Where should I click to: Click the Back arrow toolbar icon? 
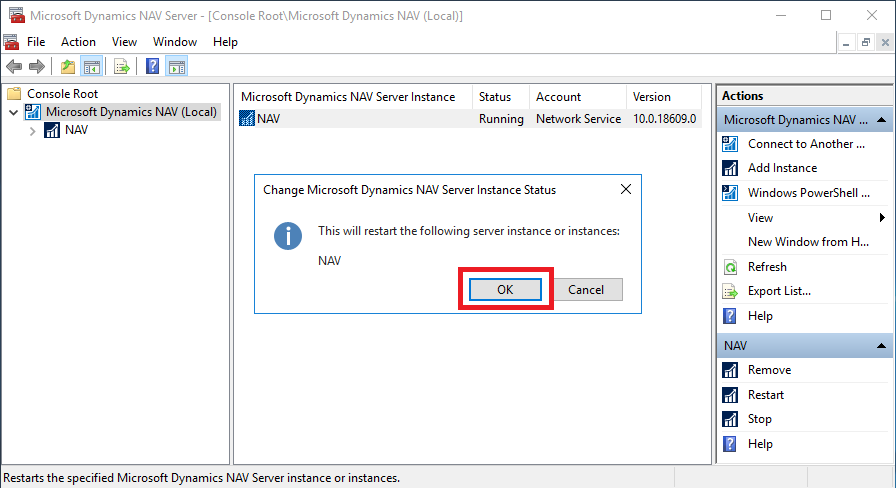point(14,67)
